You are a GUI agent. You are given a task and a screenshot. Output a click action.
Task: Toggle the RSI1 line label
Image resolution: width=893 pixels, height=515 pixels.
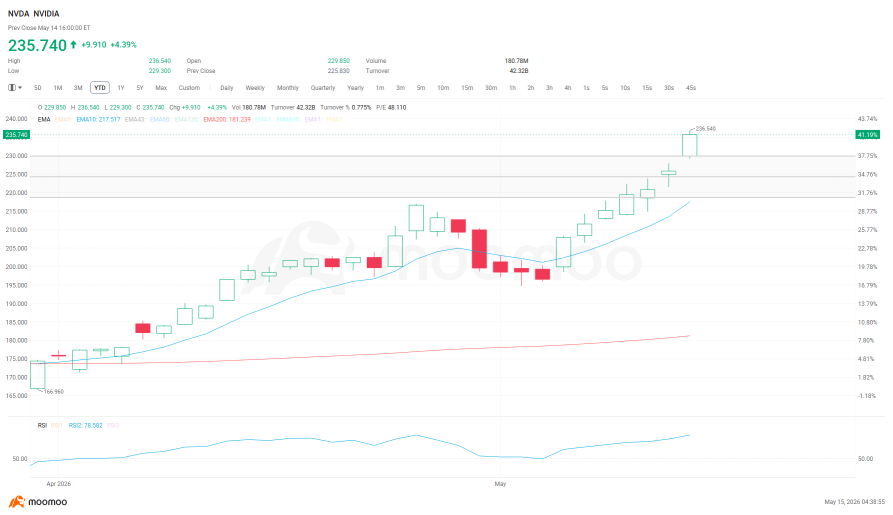tap(57, 426)
